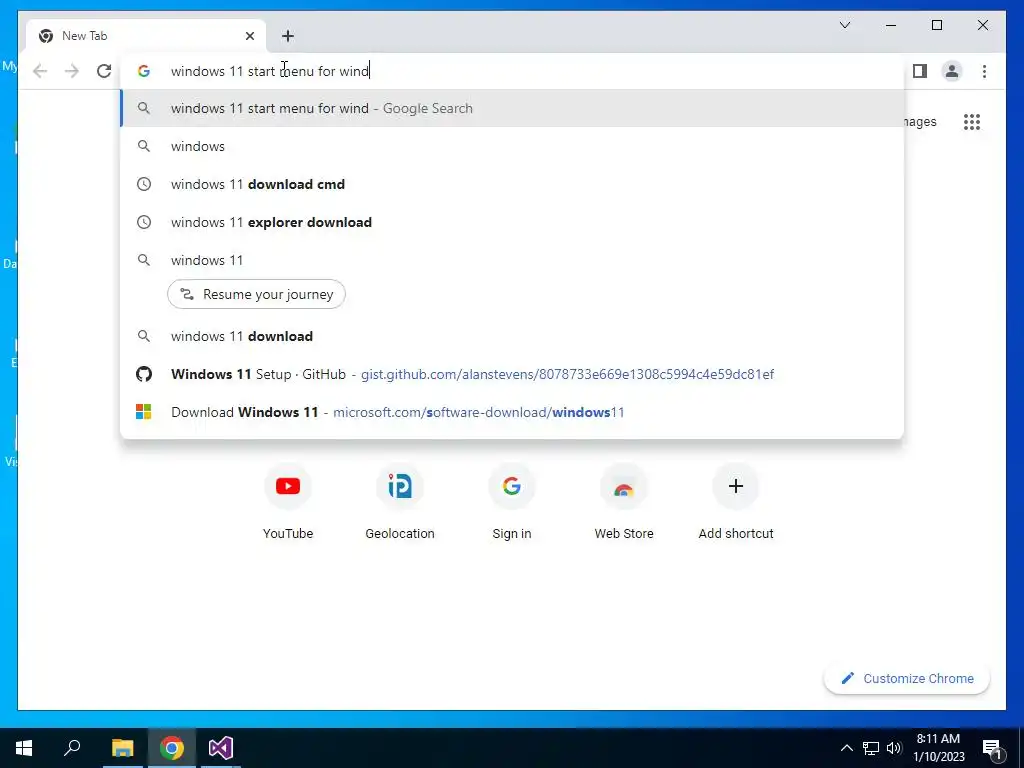This screenshot has width=1024, height=768.
Task: Open Visual Studio from taskbar
Action: (x=221, y=748)
